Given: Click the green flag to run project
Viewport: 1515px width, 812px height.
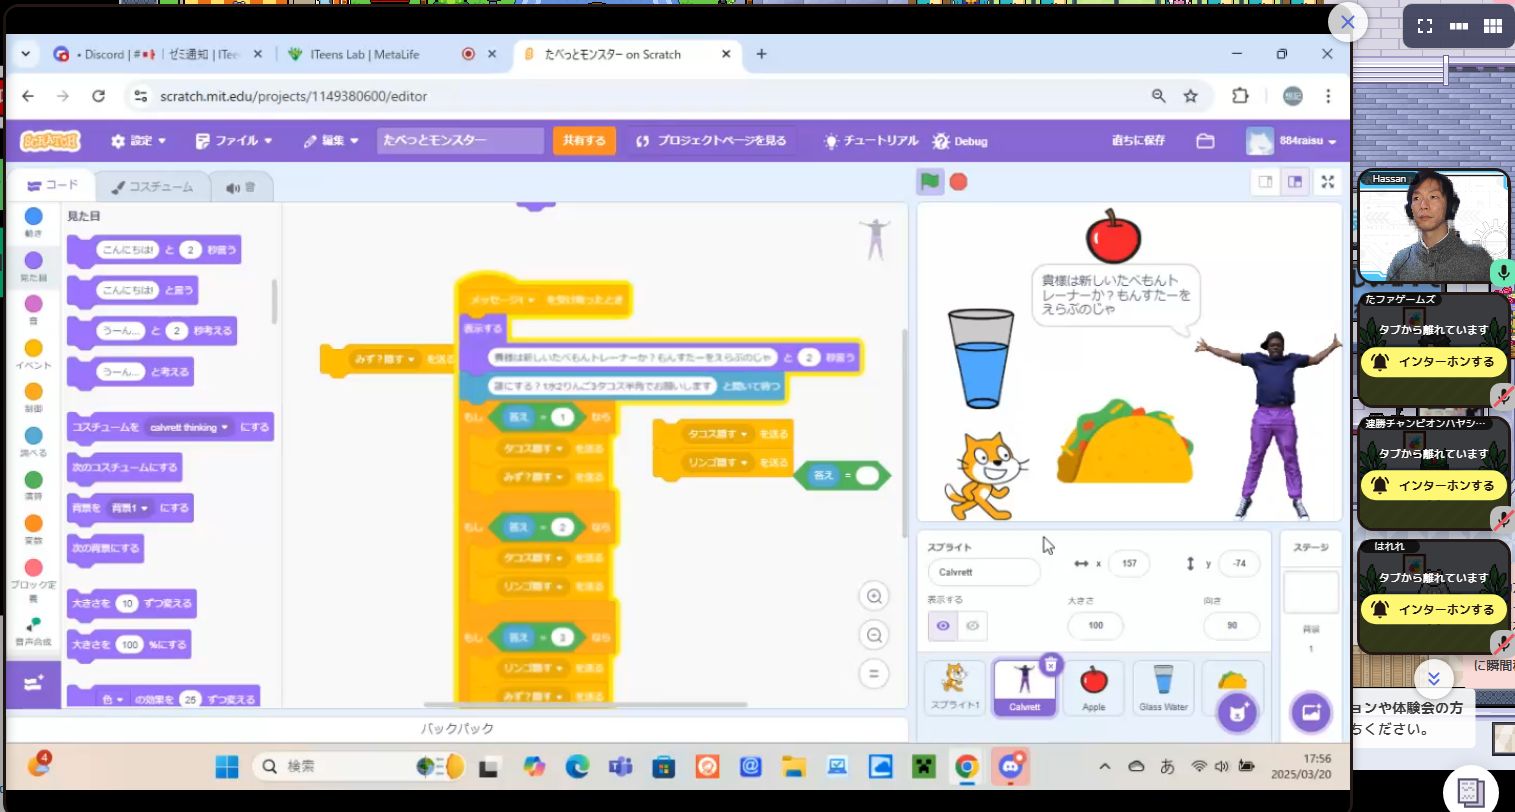Looking at the screenshot, I should click(x=930, y=182).
